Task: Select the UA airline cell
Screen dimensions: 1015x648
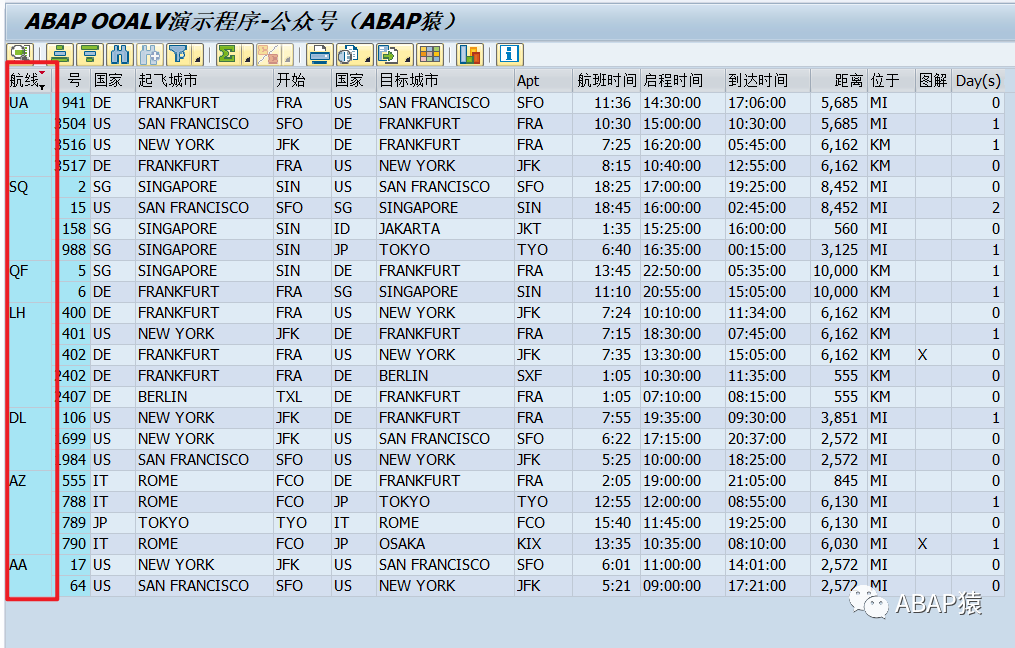Action: [x=30, y=103]
